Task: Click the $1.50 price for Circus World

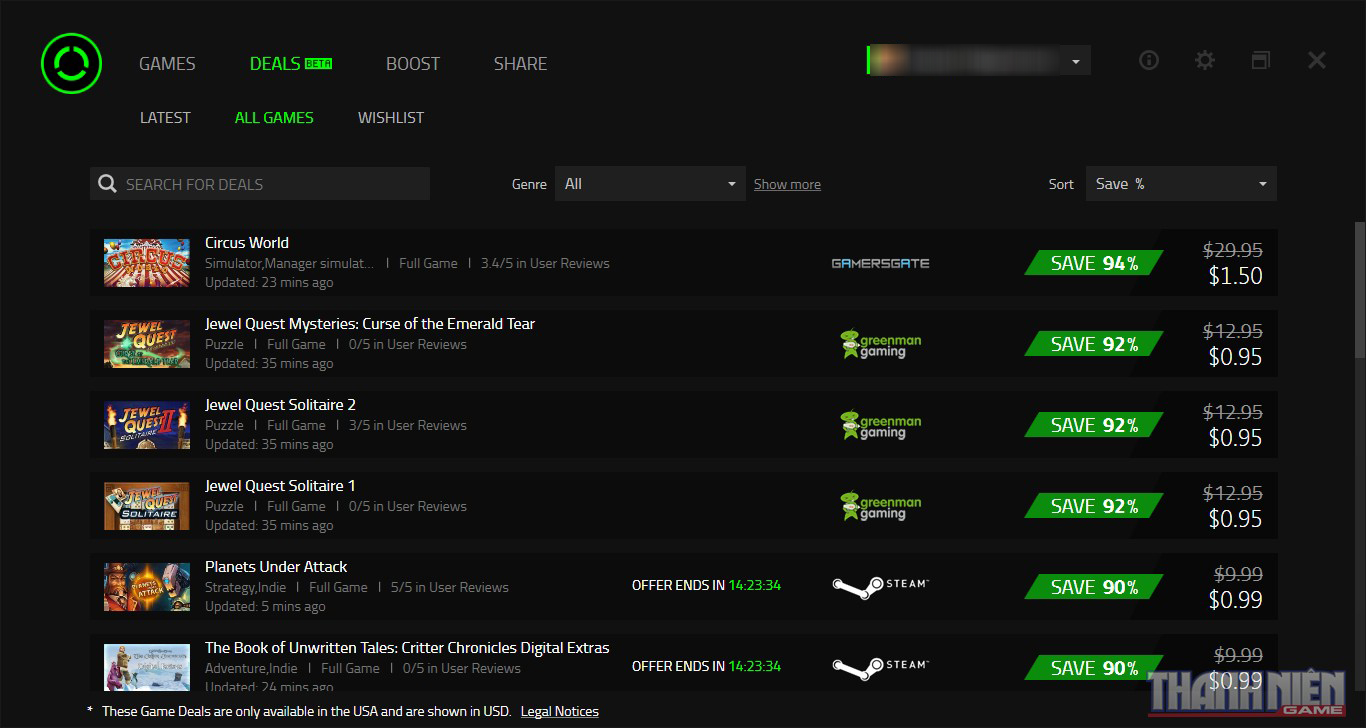Action: point(1235,276)
